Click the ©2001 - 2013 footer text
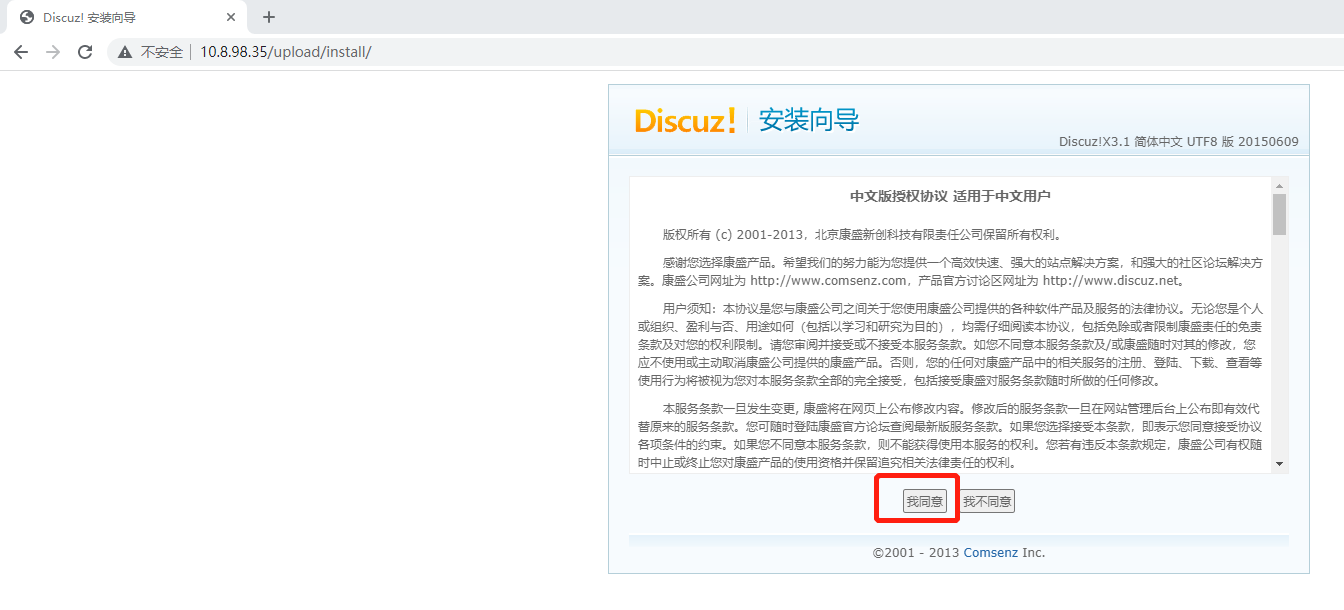Image resolution: width=1344 pixels, height=610 pixels. click(x=916, y=552)
